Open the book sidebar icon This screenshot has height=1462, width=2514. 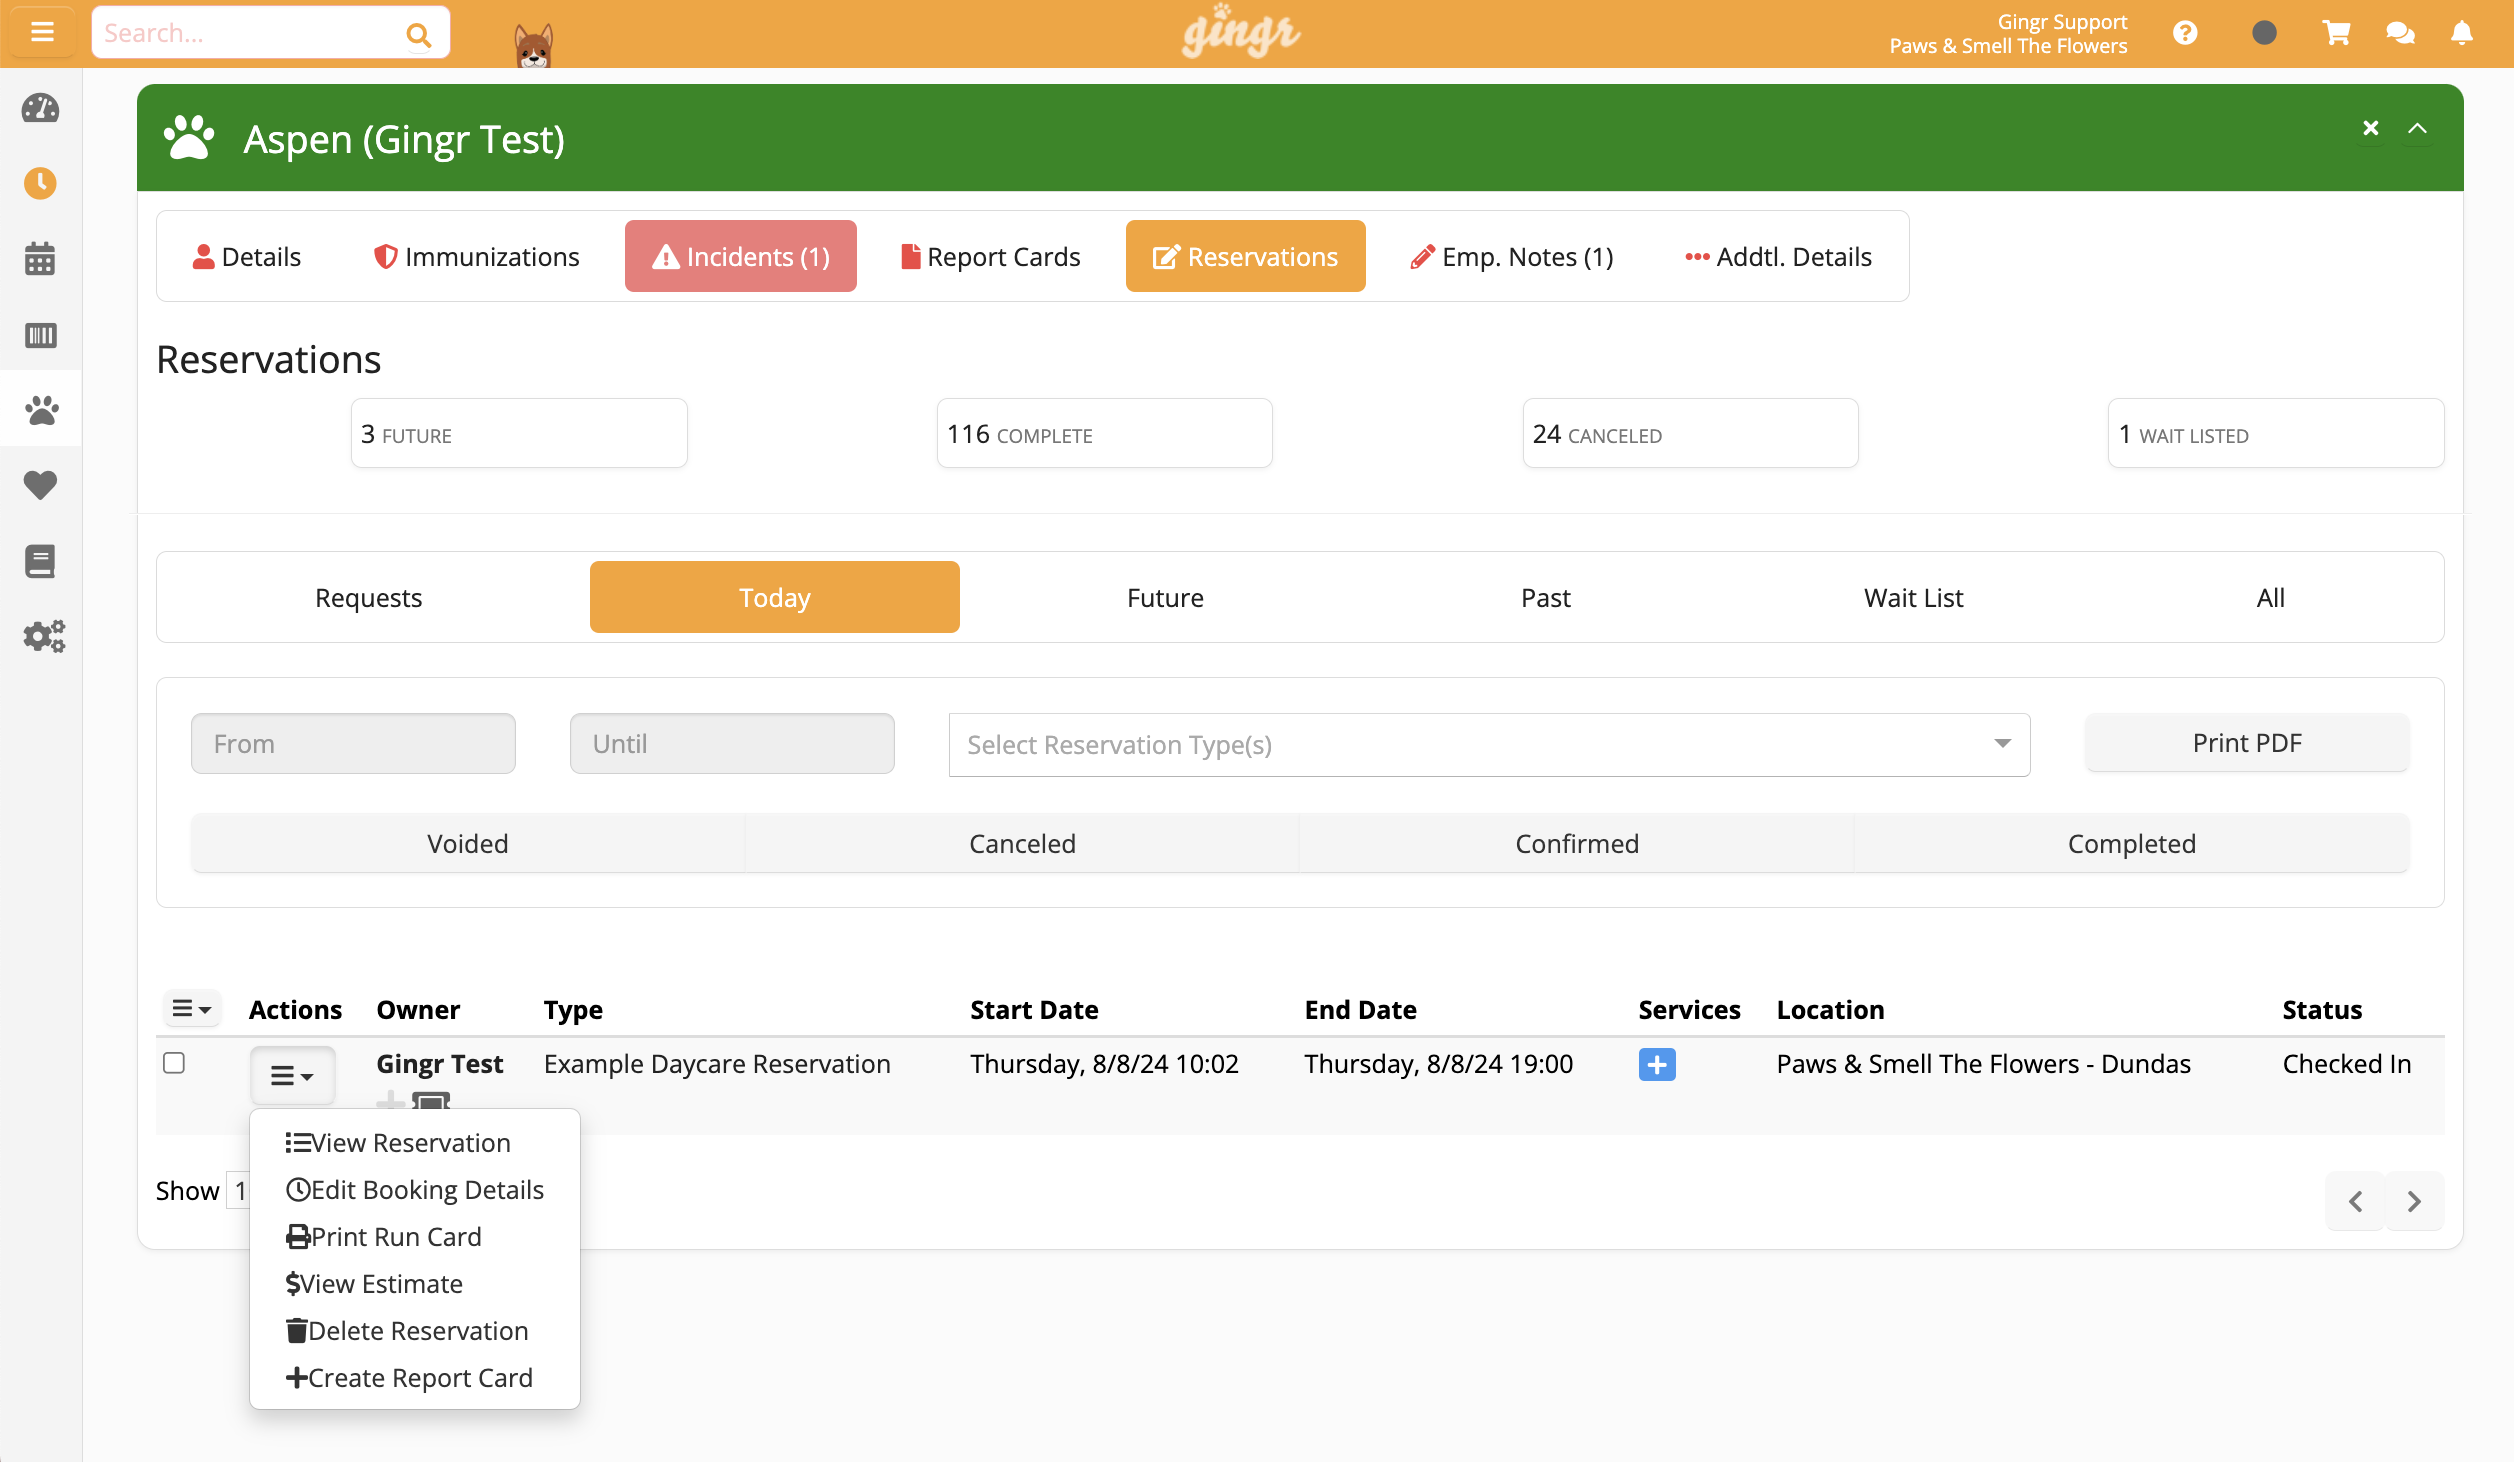tap(40, 561)
